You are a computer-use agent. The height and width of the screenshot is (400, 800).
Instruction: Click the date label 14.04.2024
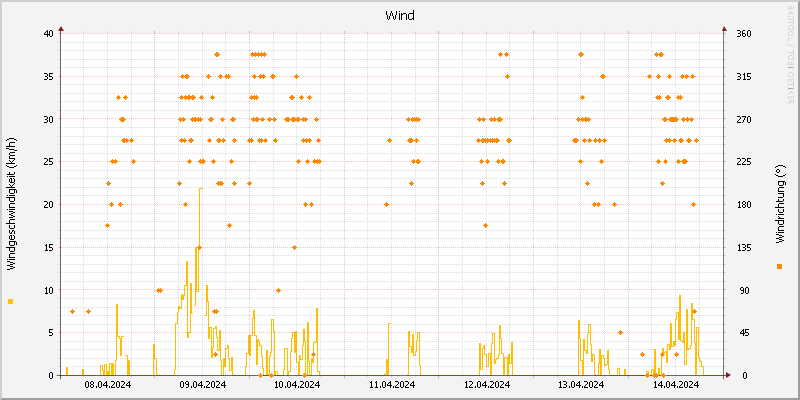pyautogui.click(x=676, y=385)
